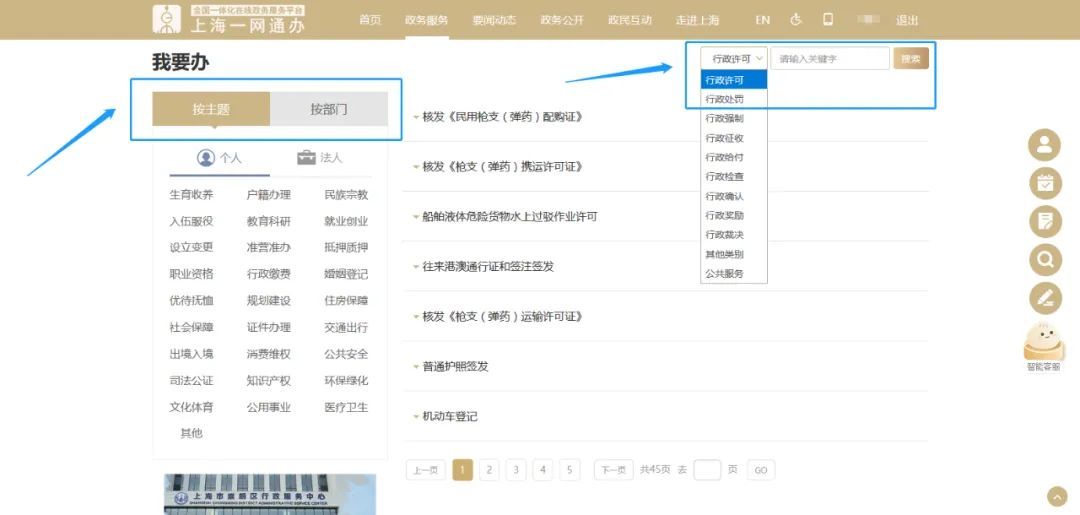The height and width of the screenshot is (515, 1080).
Task: Open the 智能客服 dumpling mascot assistant
Action: [1043, 346]
